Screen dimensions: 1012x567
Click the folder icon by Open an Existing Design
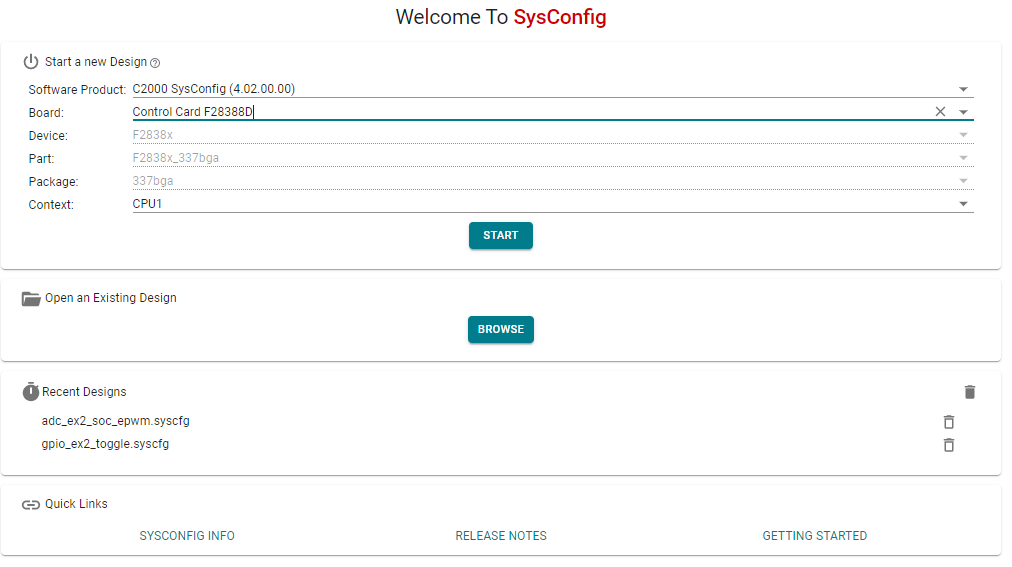[x=31, y=298]
